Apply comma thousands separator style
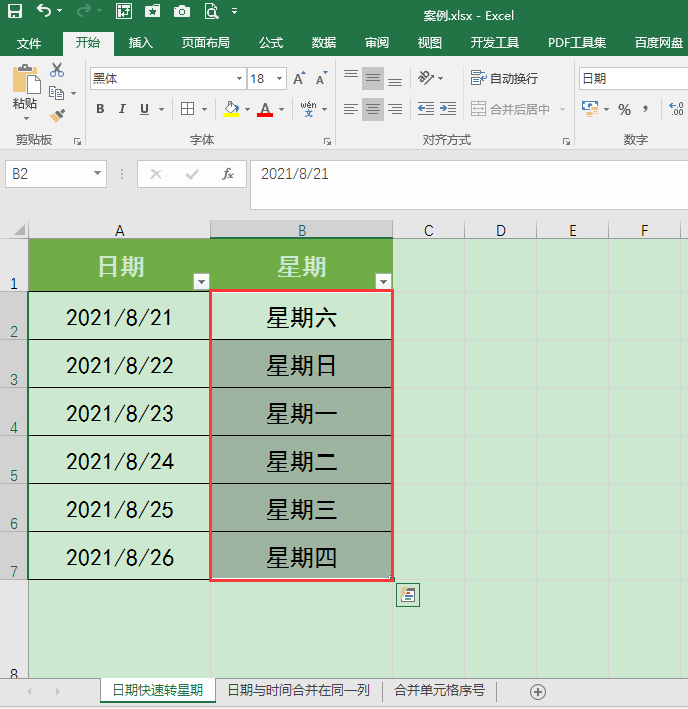 point(646,109)
